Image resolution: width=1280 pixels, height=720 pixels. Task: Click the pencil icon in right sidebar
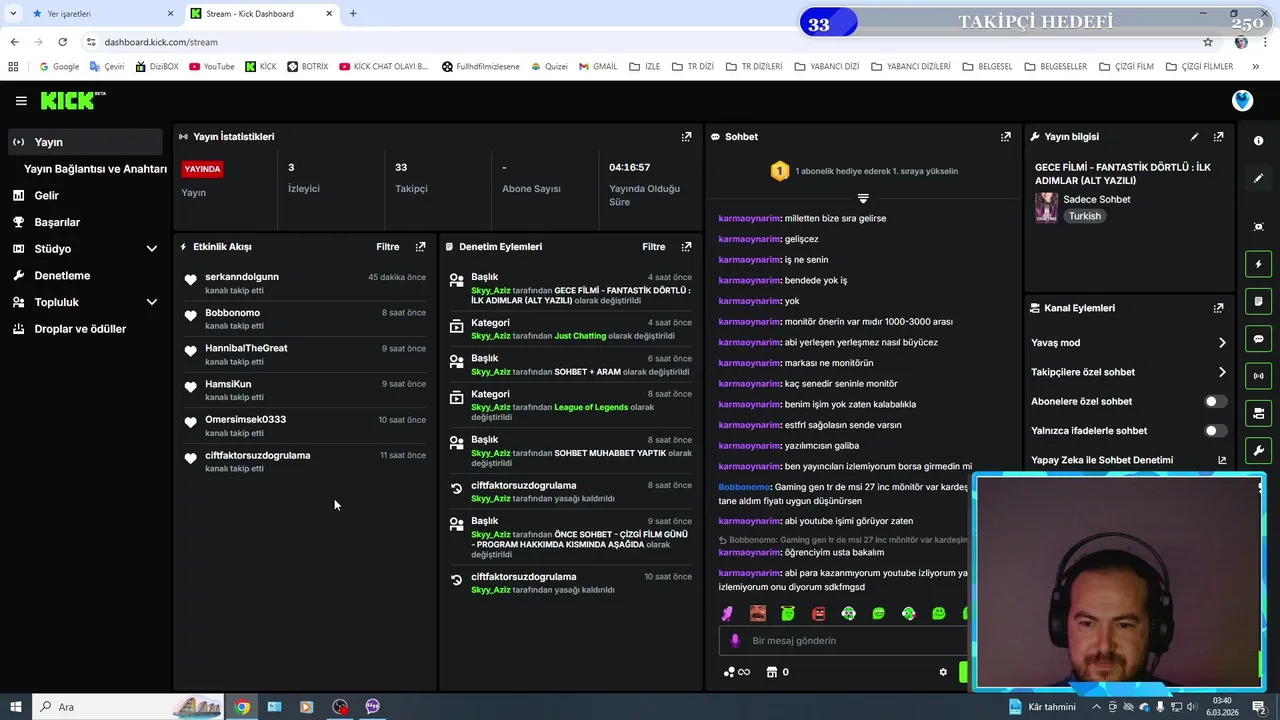[x=1258, y=178]
